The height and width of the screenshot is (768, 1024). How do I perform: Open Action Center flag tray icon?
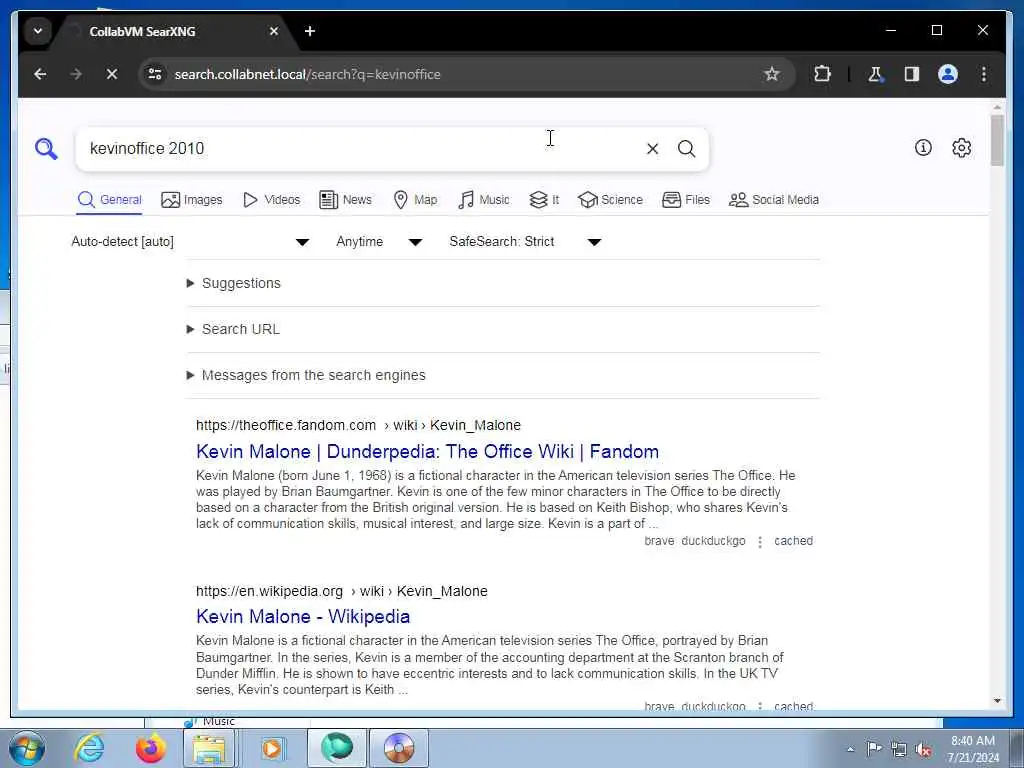tap(874, 748)
